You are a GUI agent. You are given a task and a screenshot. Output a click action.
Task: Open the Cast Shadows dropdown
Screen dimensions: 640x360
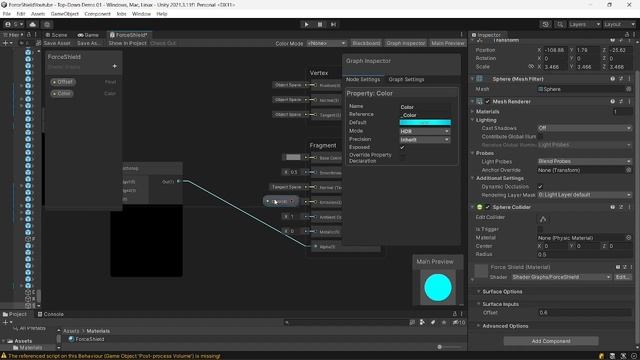coord(584,128)
